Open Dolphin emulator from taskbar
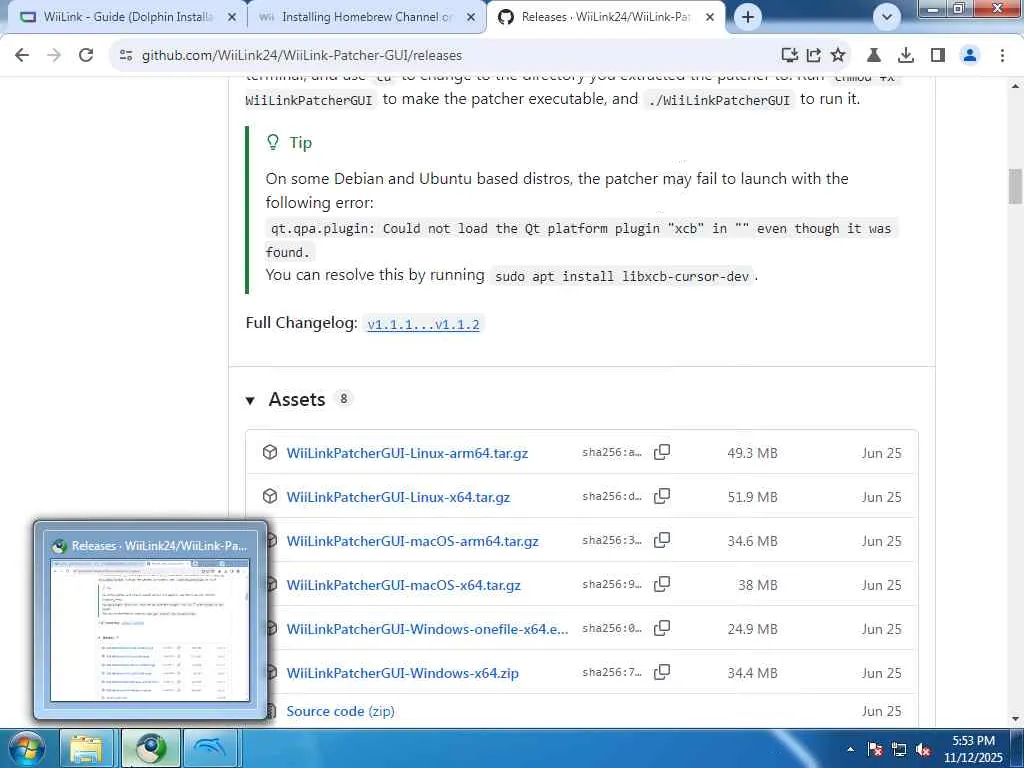 tap(212, 748)
